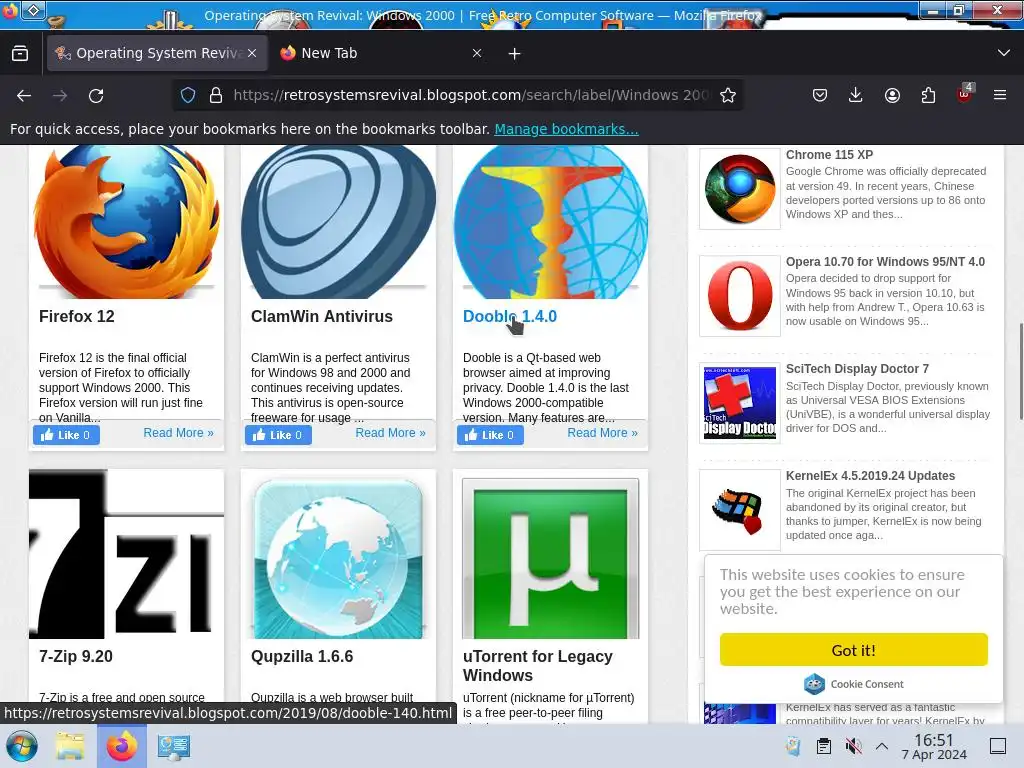The image size is (1024, 768).
Task: Like the ClamWin Antivirus post
Action: tap(278, 435)
